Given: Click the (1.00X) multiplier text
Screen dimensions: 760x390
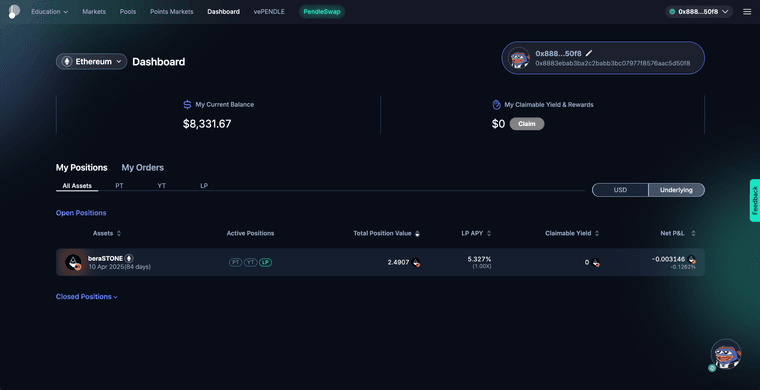Looking at the screenshot, I should (x=482, y=266).
